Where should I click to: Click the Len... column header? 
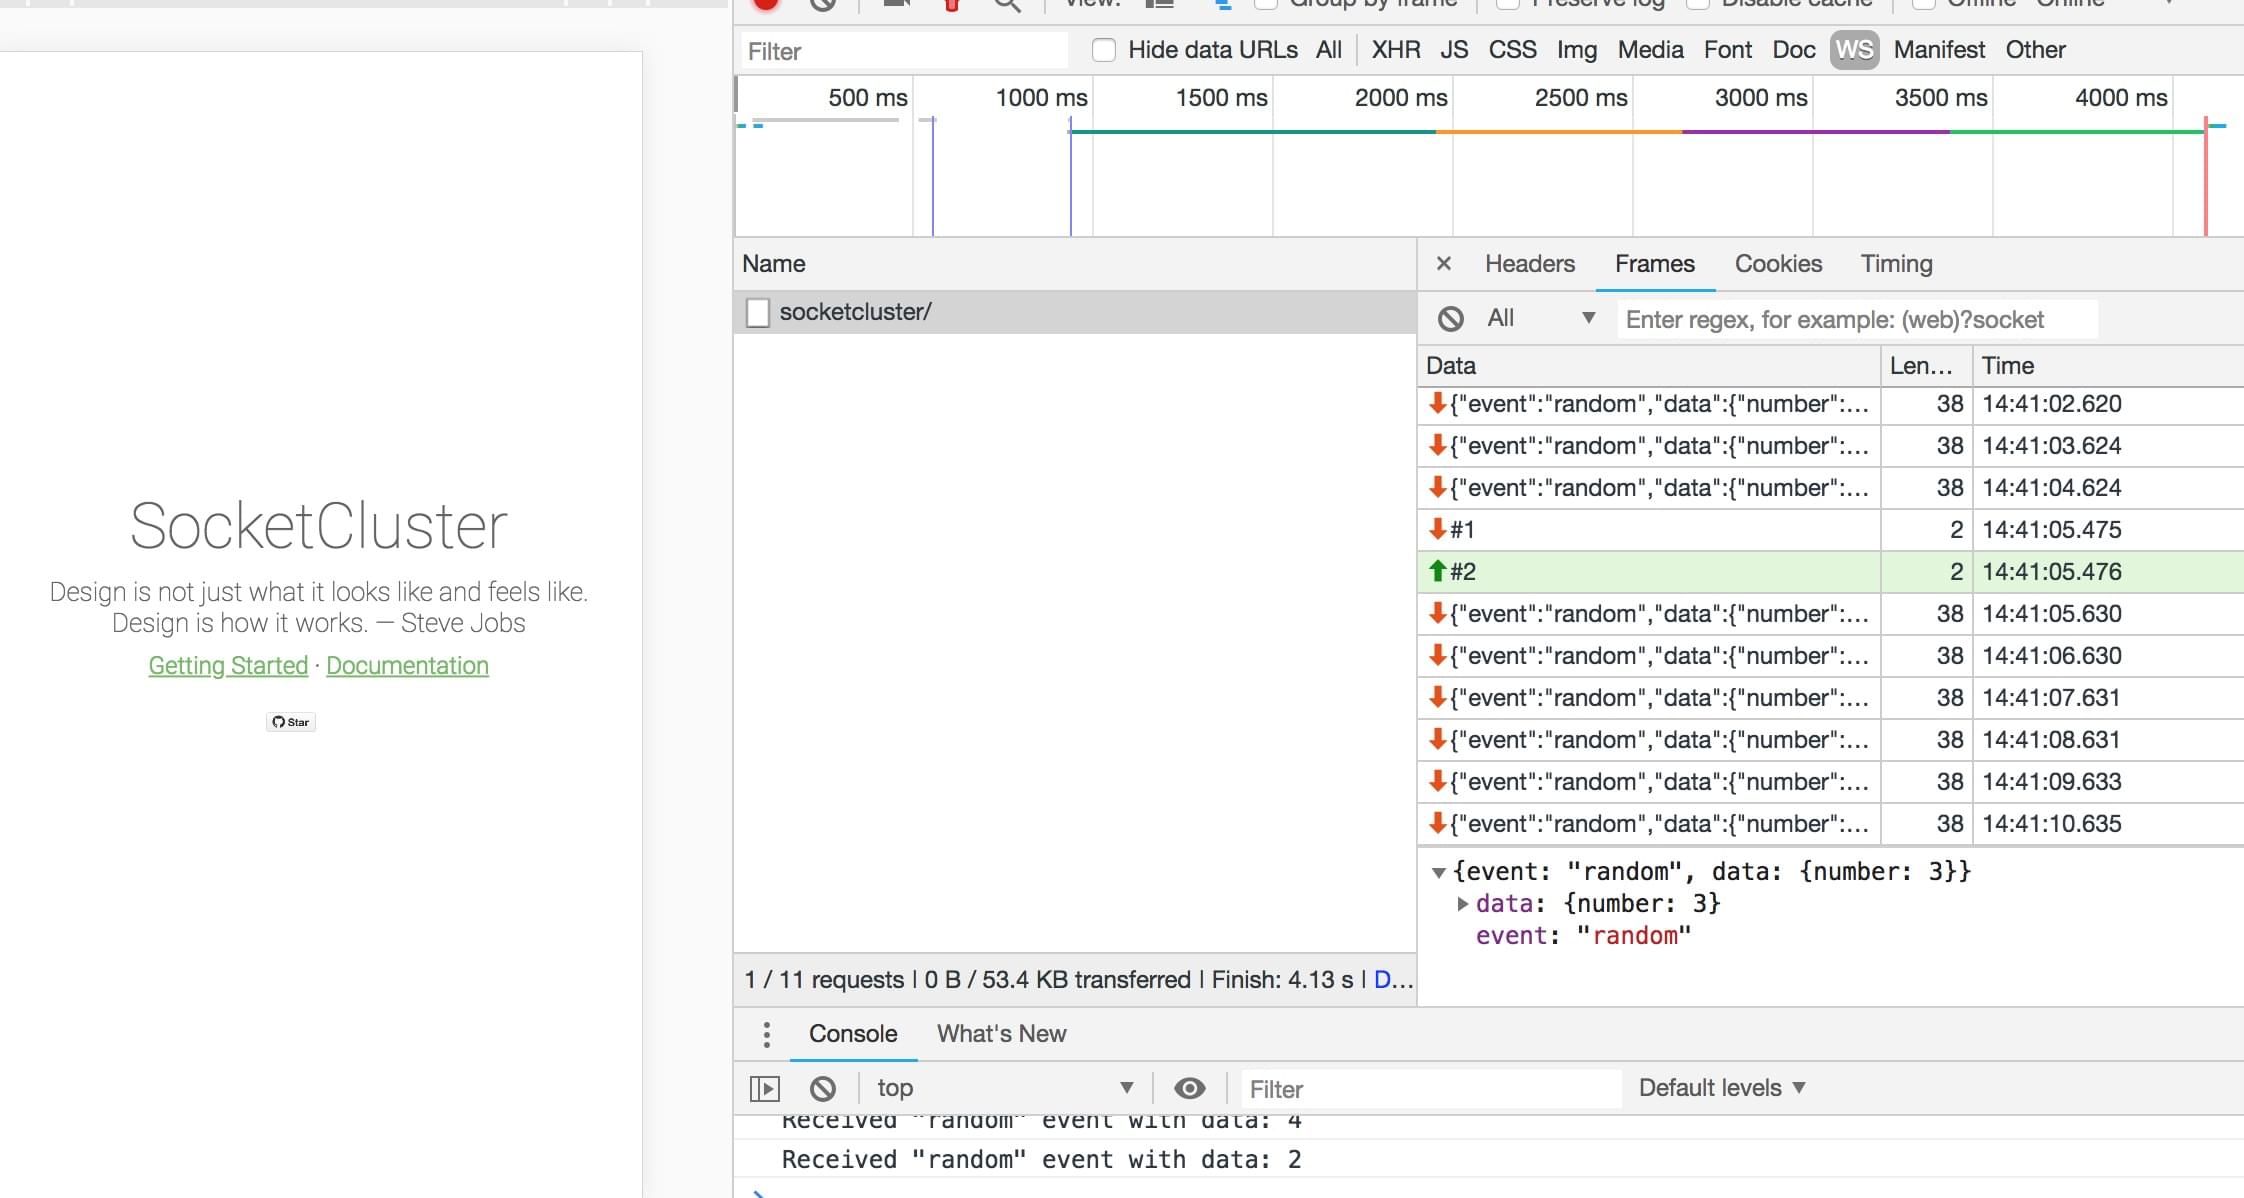1926,366
